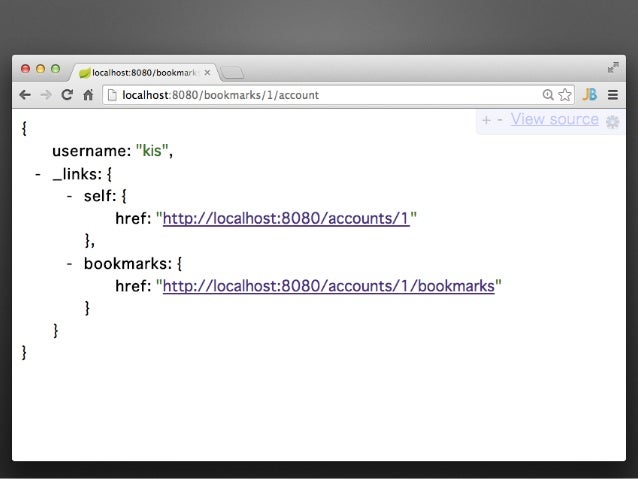Click the username key text

coord(89,151)
